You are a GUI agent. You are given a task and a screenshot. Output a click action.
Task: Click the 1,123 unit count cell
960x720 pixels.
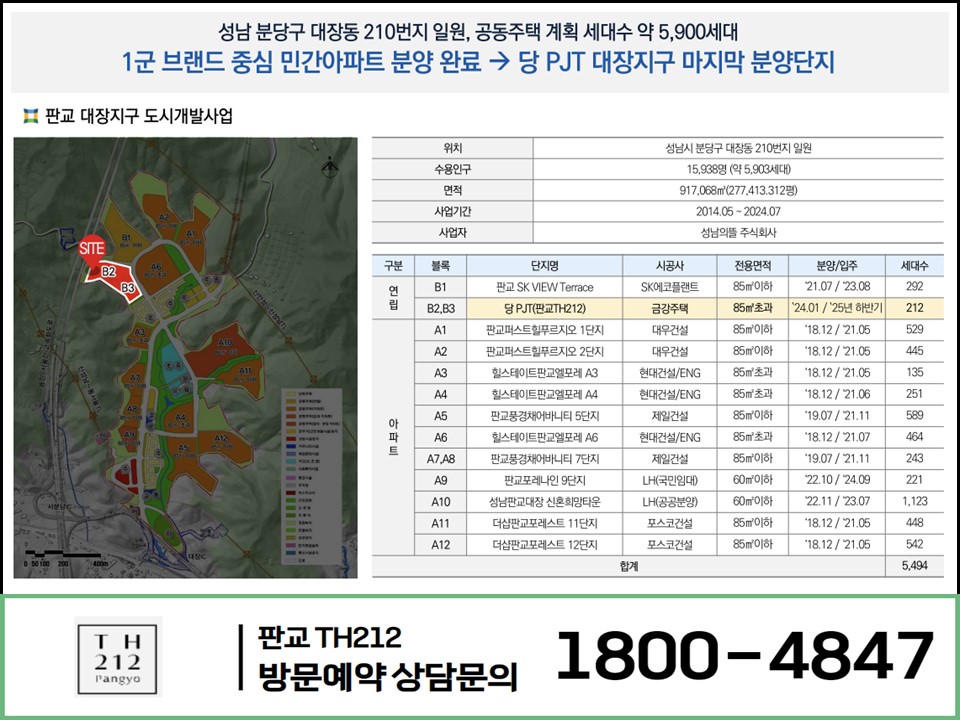914,501
